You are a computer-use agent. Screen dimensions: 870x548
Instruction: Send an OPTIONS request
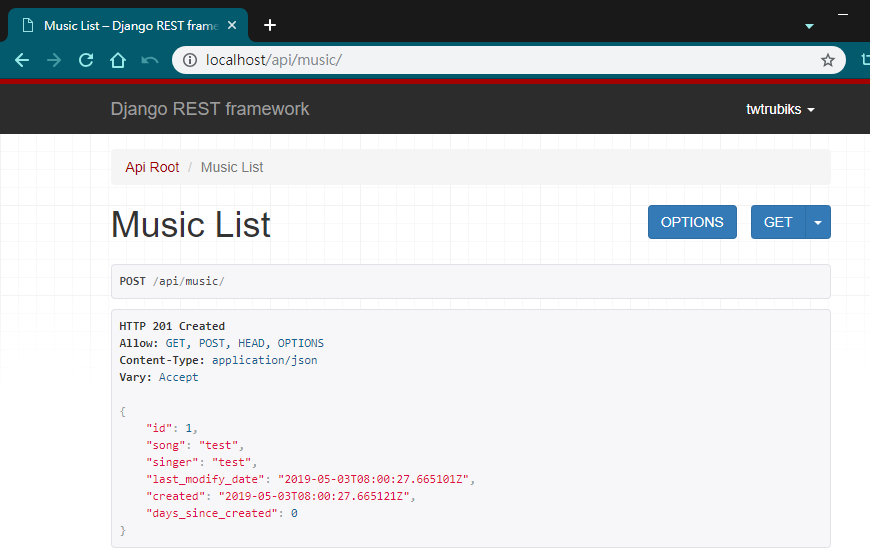click(692, 222)
